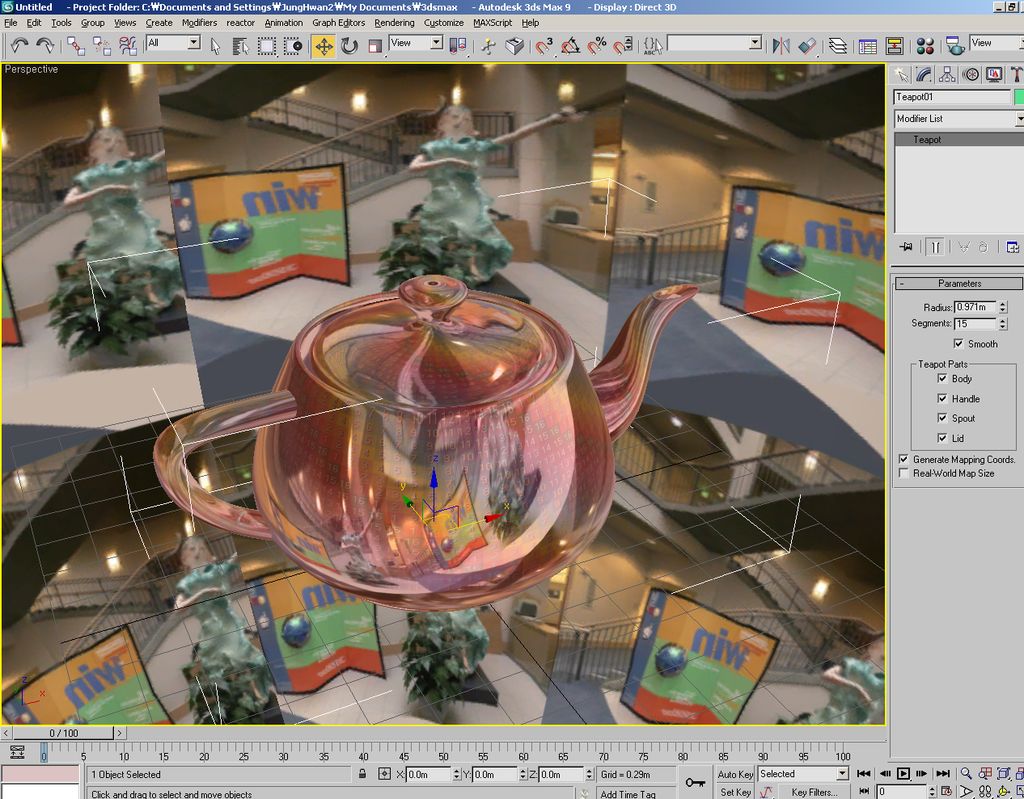Switch to the Motion panel tab

970,74
